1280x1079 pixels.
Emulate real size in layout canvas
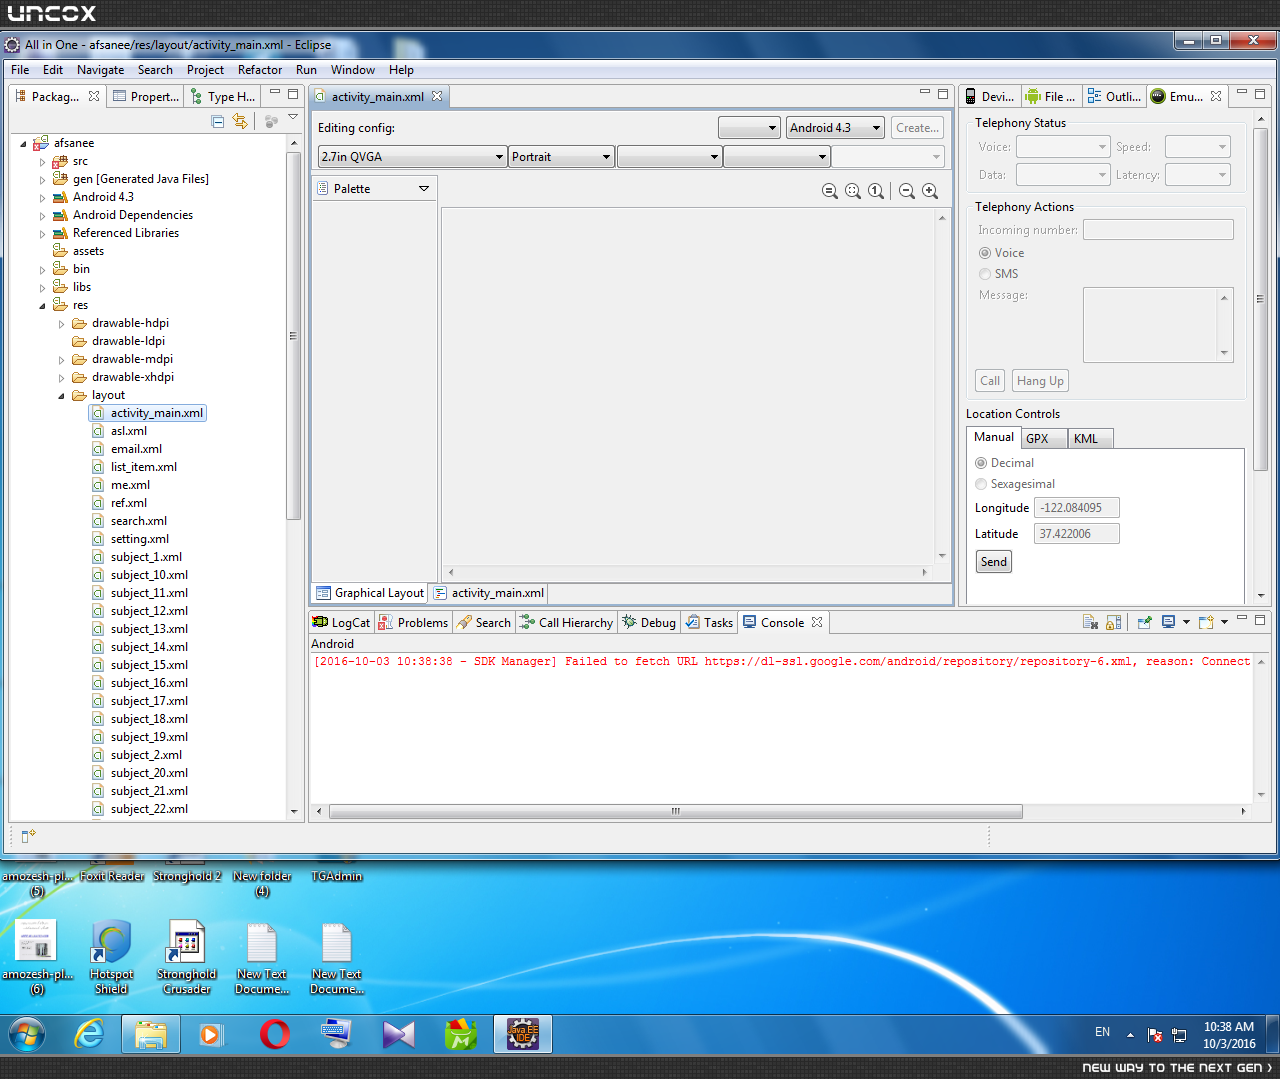click(x=830, y=191)
